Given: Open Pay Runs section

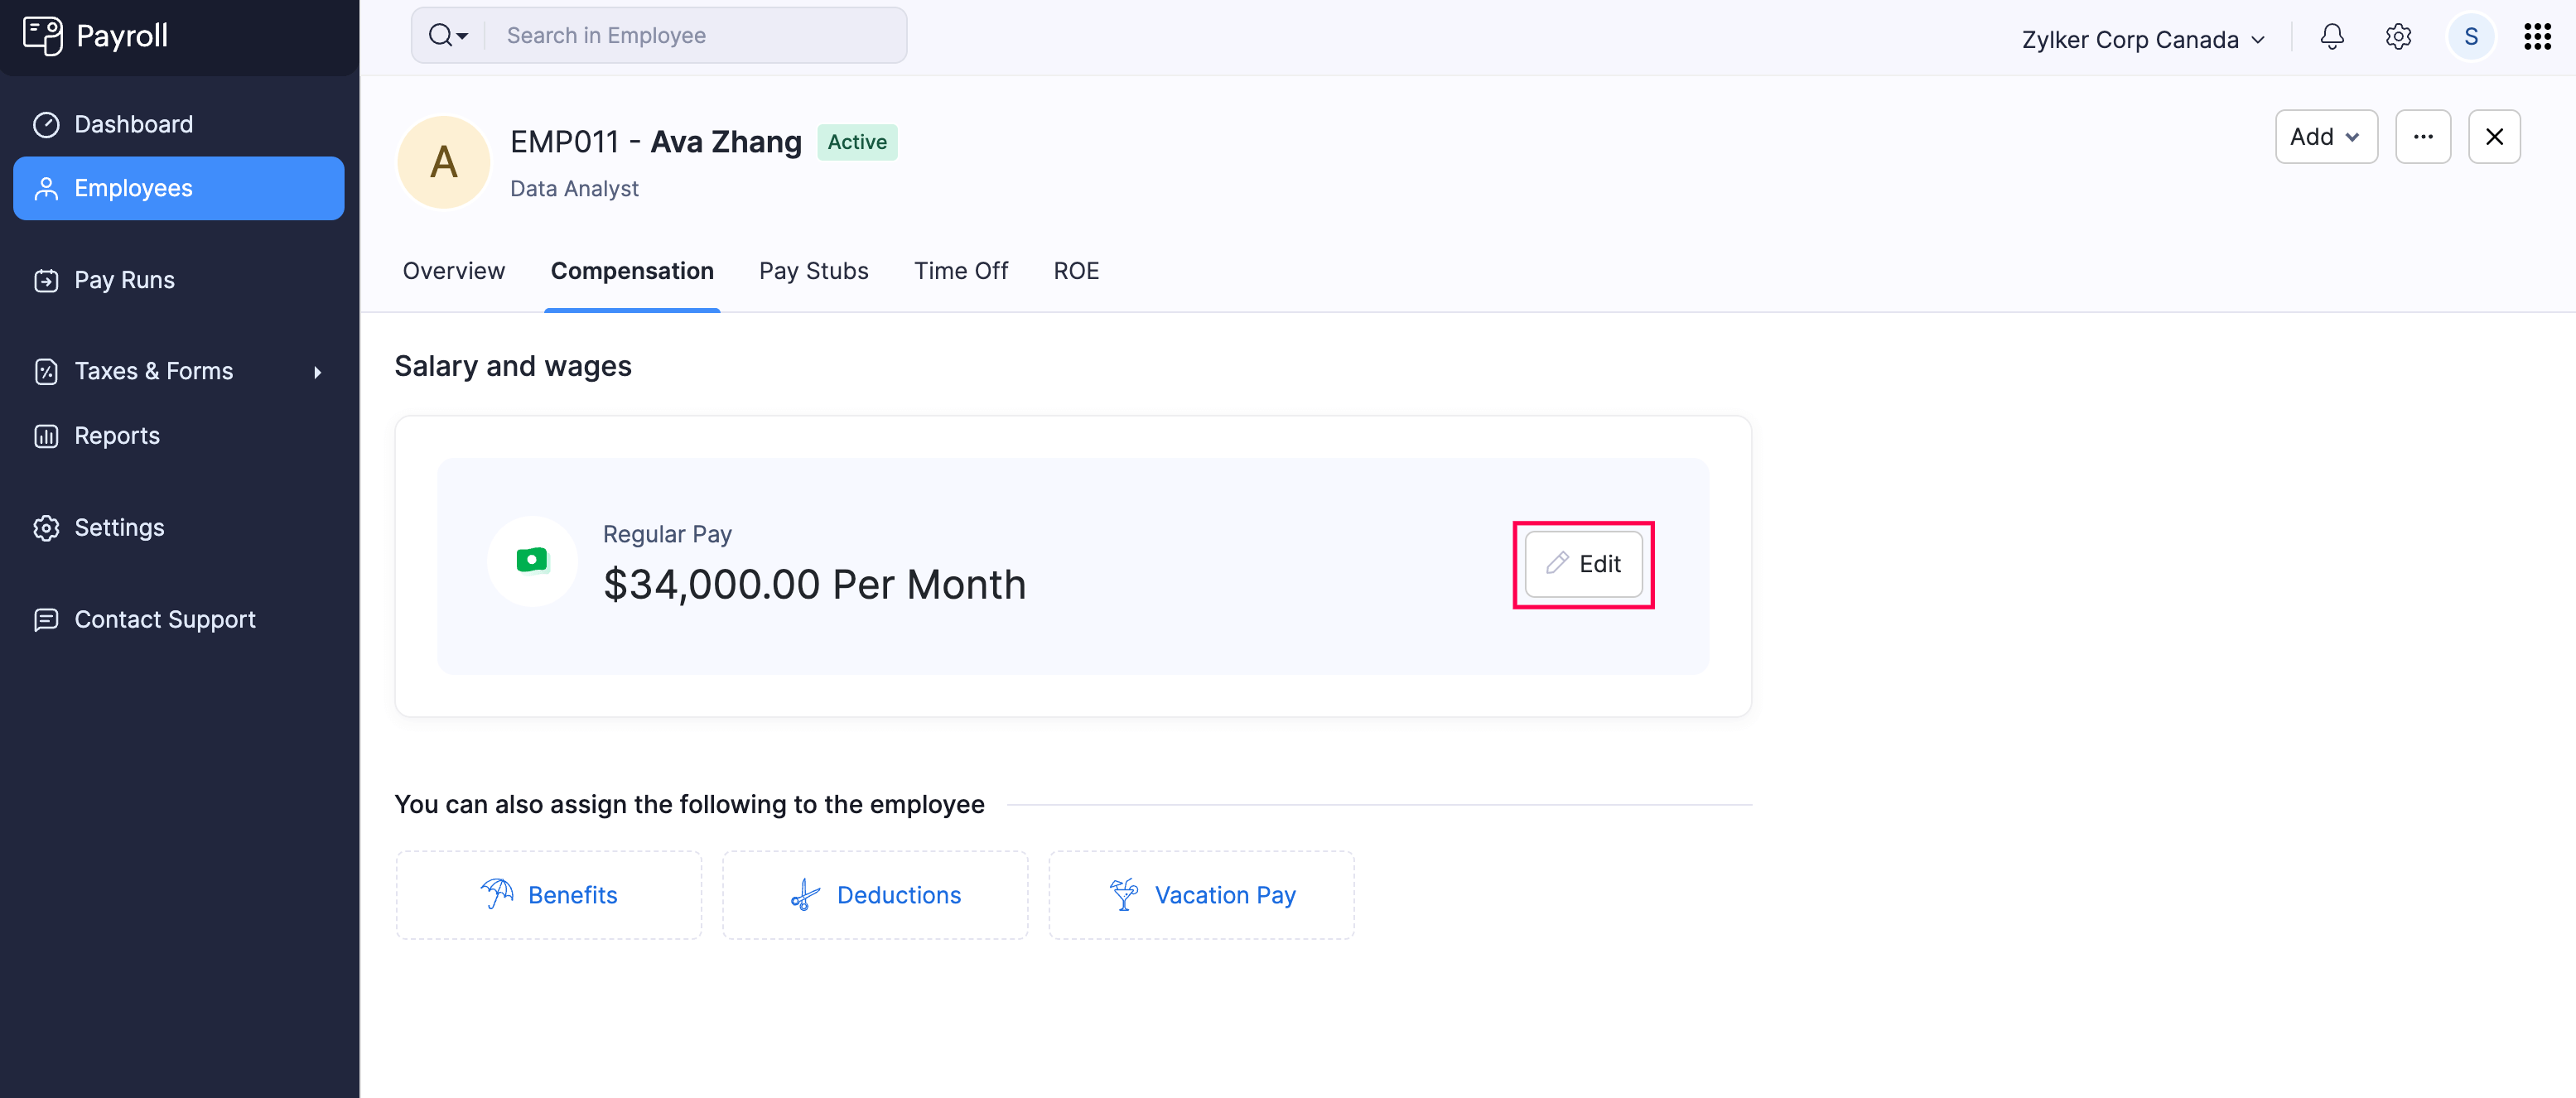Looking at the screenshot, I should 124,279.
